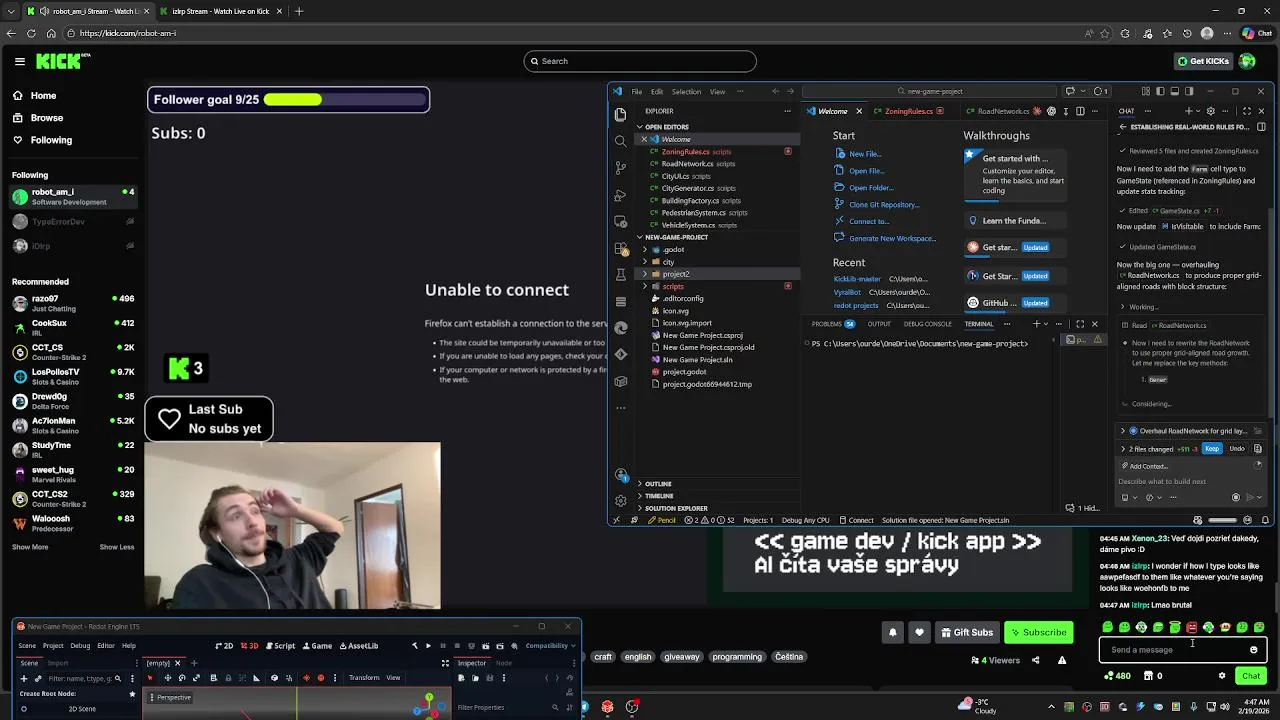
Task: Add a new node with Redot plus icon
Action: 25,678
